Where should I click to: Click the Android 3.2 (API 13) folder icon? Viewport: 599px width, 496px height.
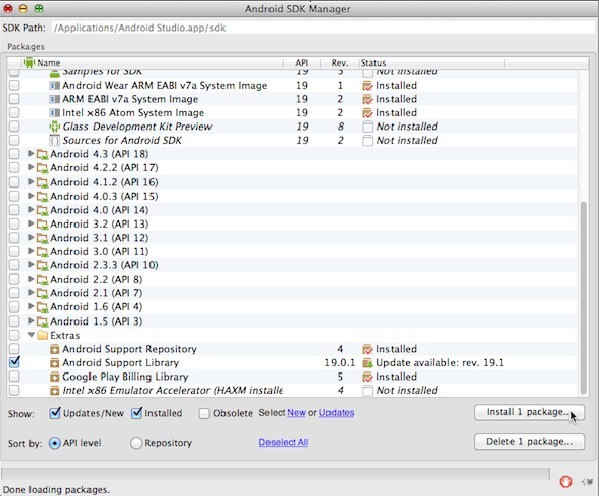pyautogui.click(x=42, y=224)
